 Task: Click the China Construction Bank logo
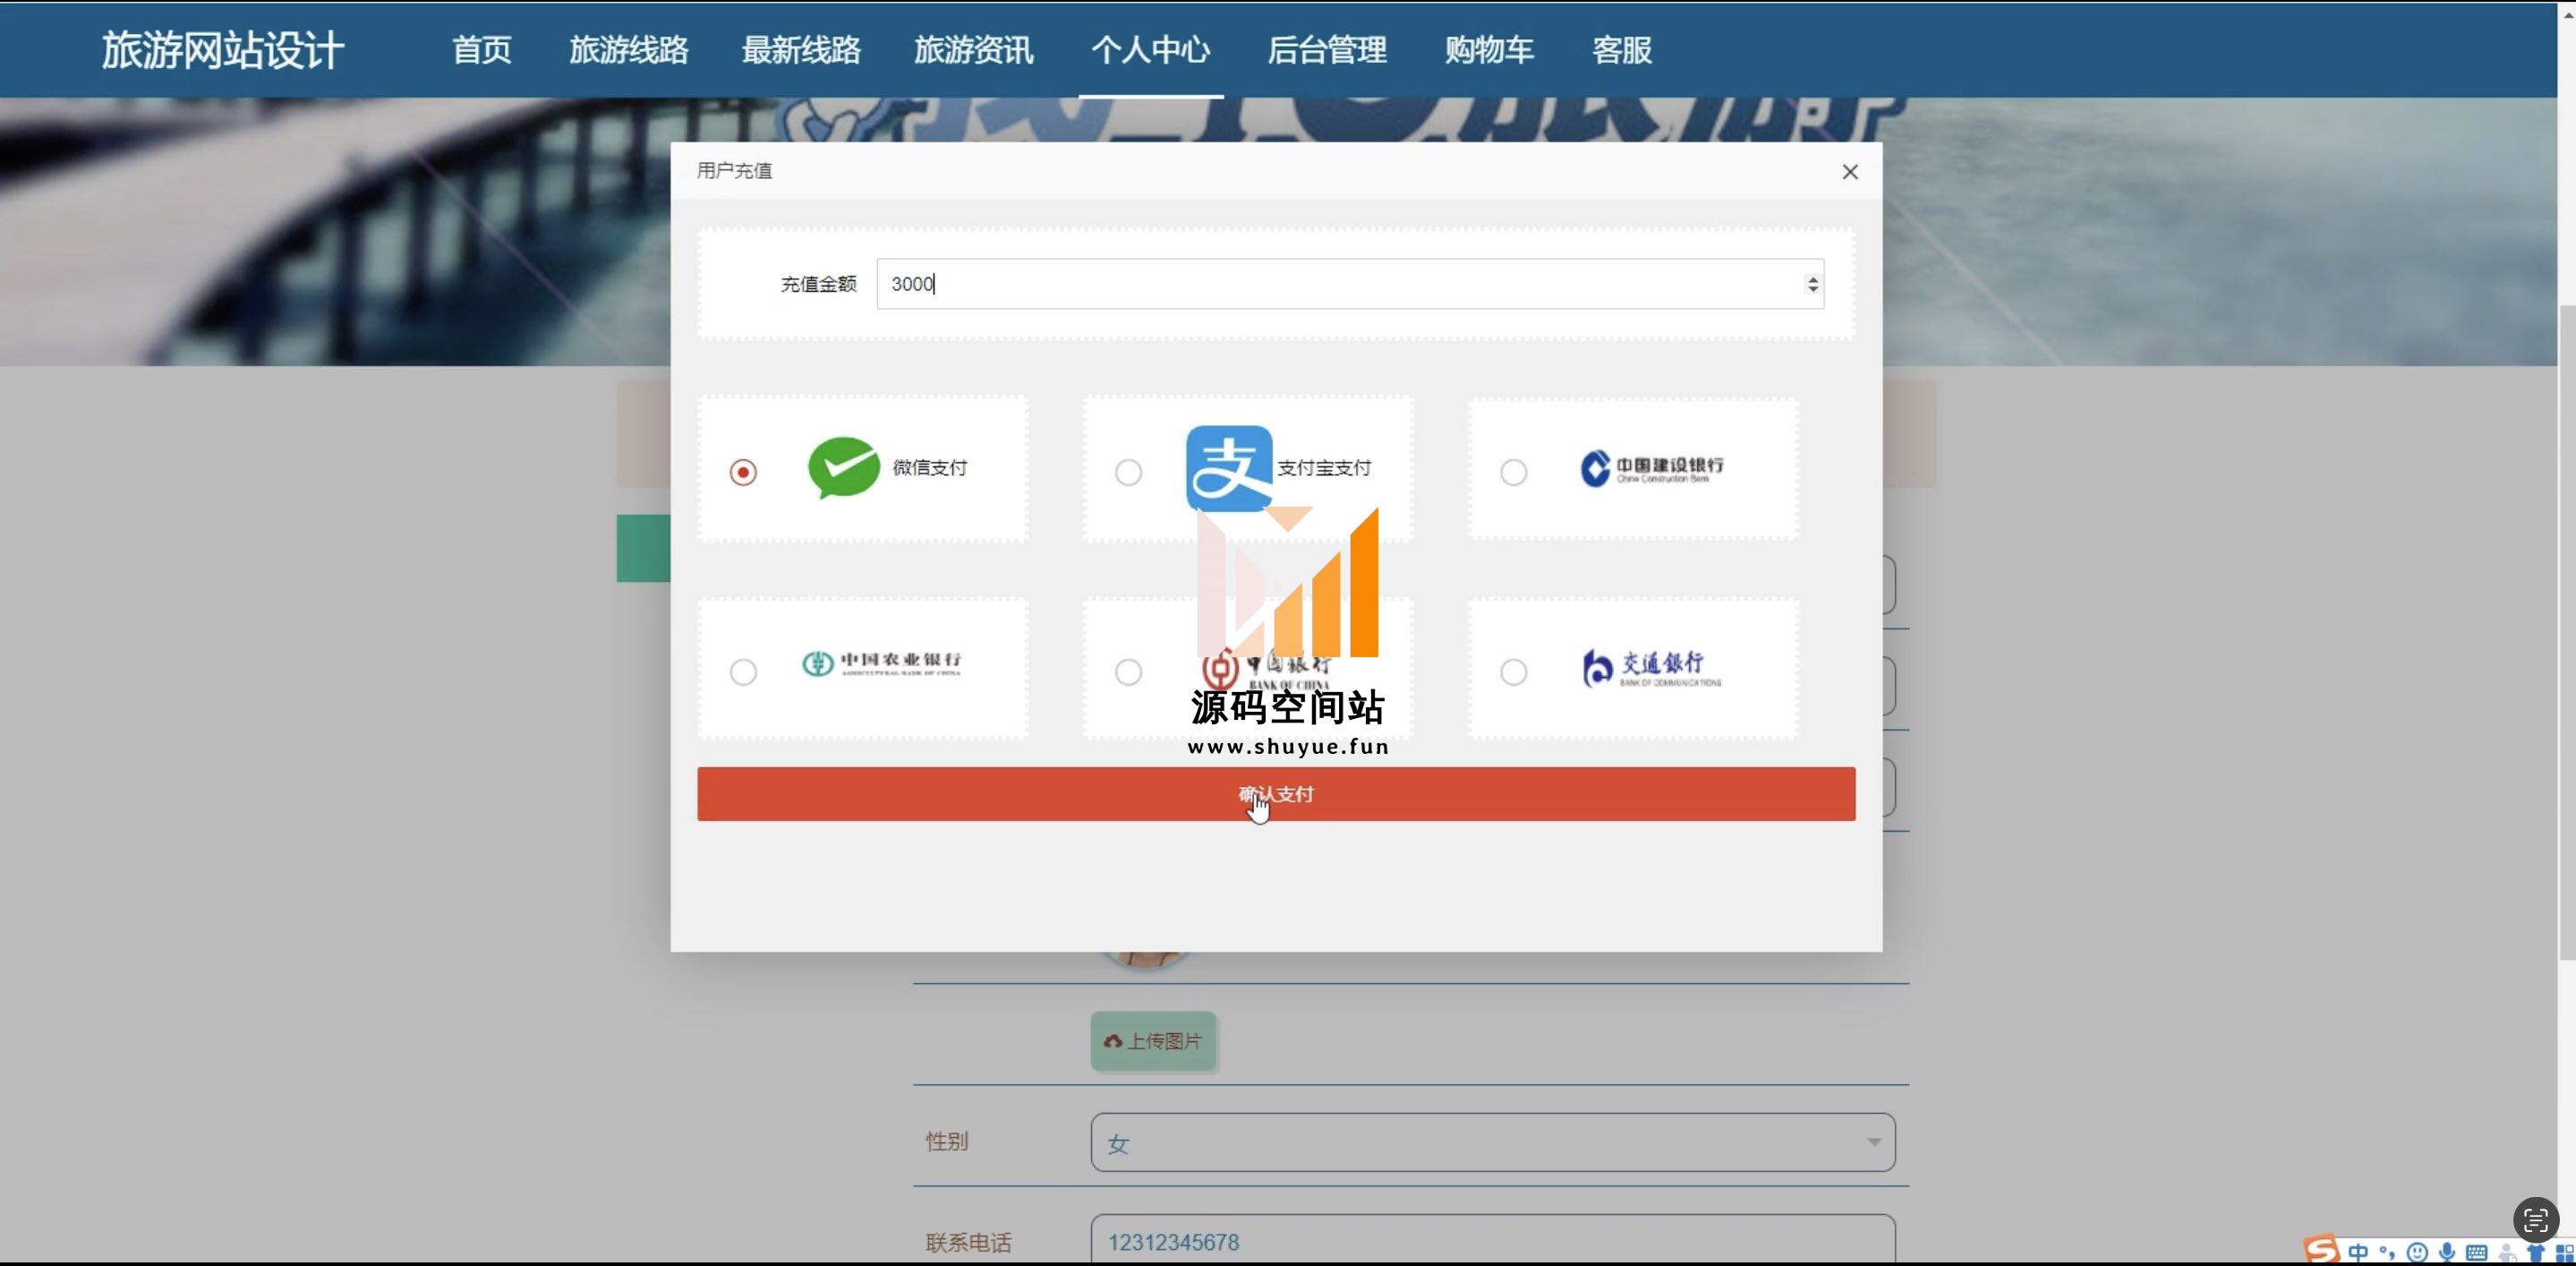tap(1651, 468)
